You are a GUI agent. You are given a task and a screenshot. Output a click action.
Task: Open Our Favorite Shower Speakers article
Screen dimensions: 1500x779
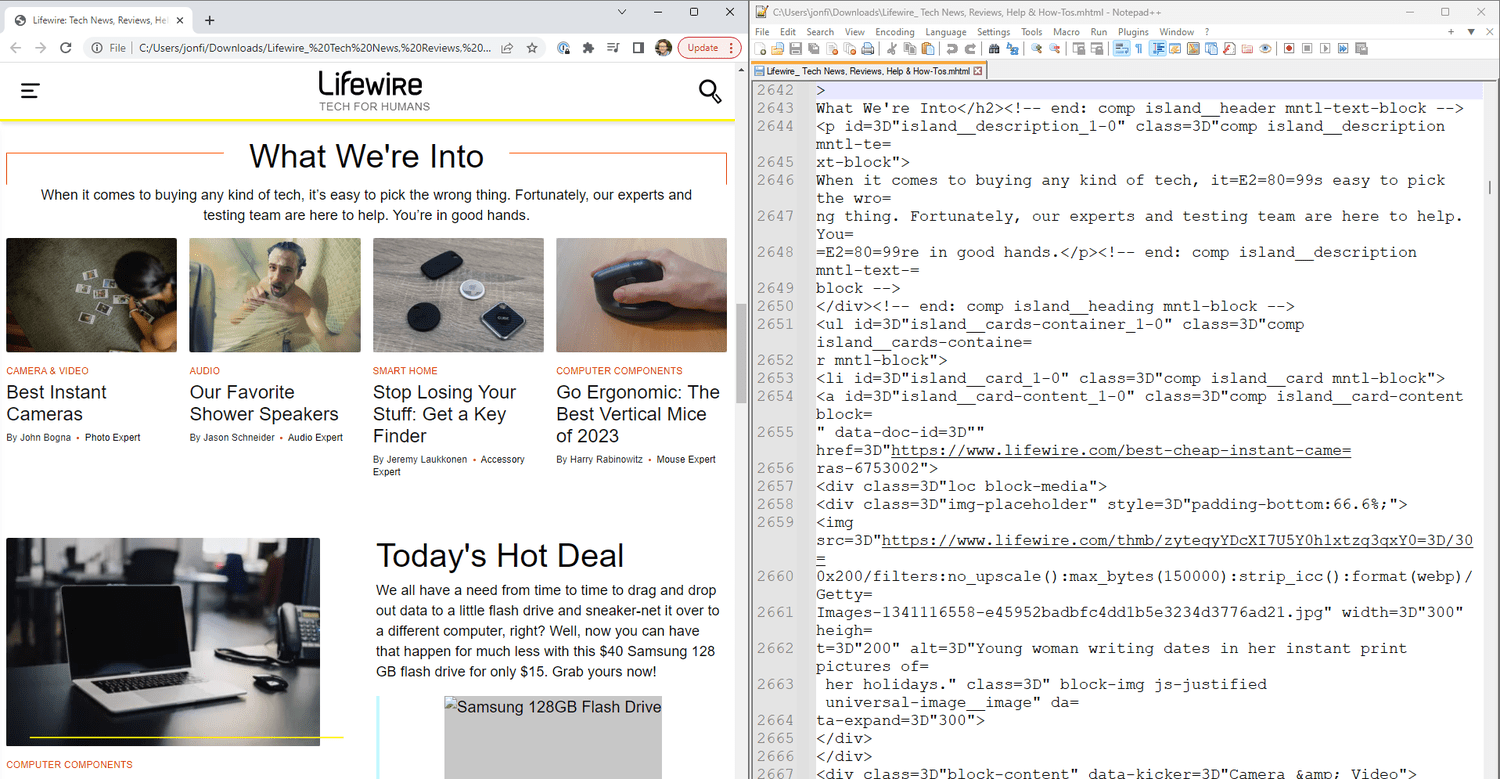pyautogui.click(x=264, y=403)
